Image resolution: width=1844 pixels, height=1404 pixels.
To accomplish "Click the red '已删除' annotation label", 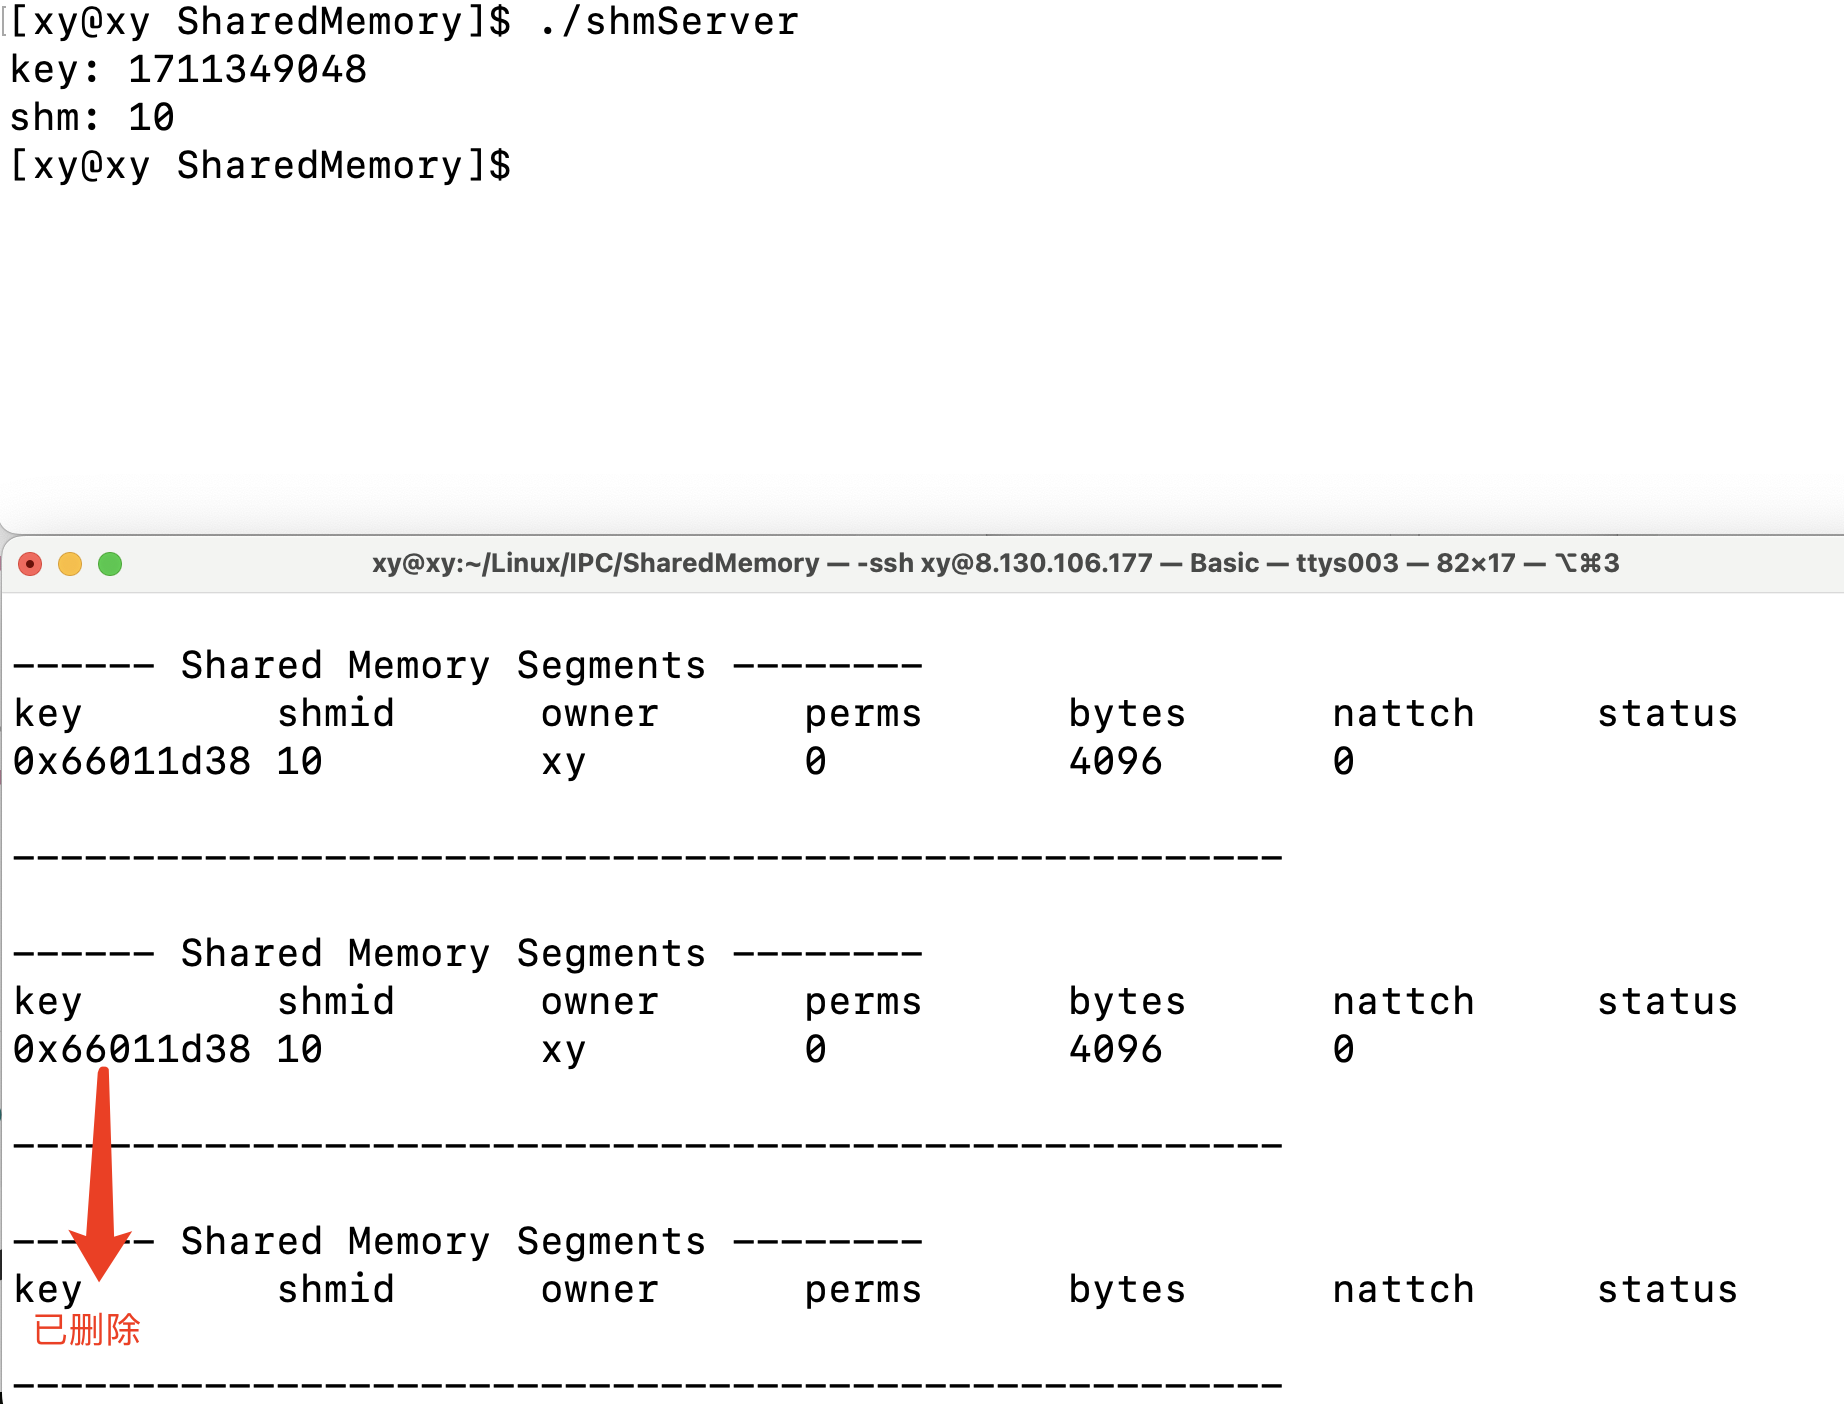I will click(x=87, y=1330).
